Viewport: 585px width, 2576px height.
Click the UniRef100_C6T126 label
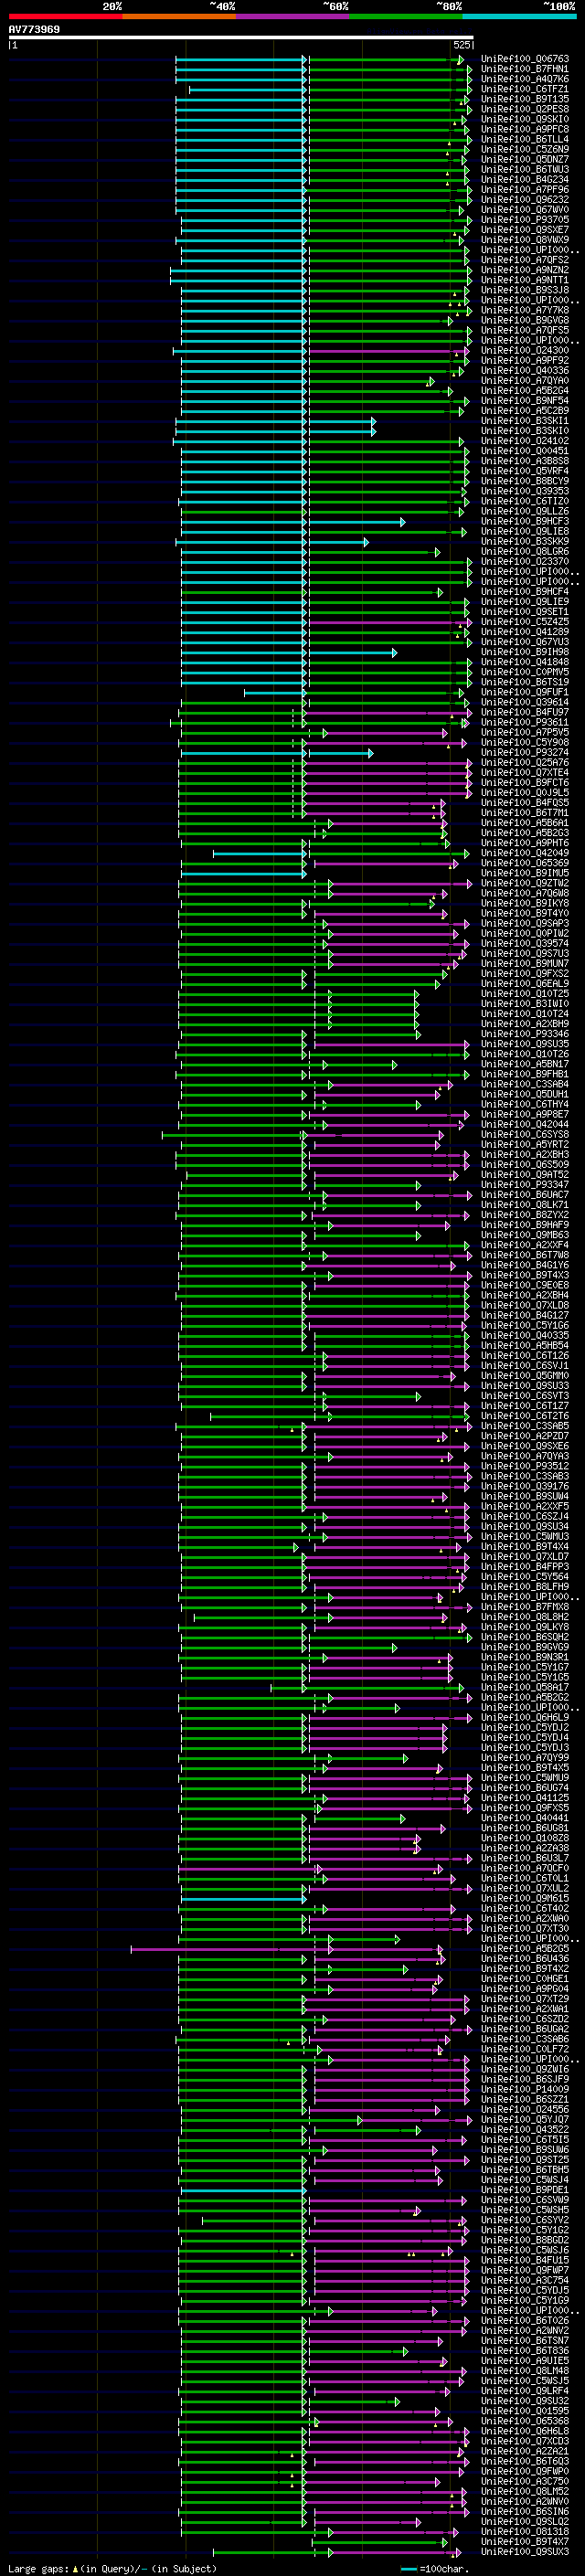pyautogui.click(x=524, y=1355)
